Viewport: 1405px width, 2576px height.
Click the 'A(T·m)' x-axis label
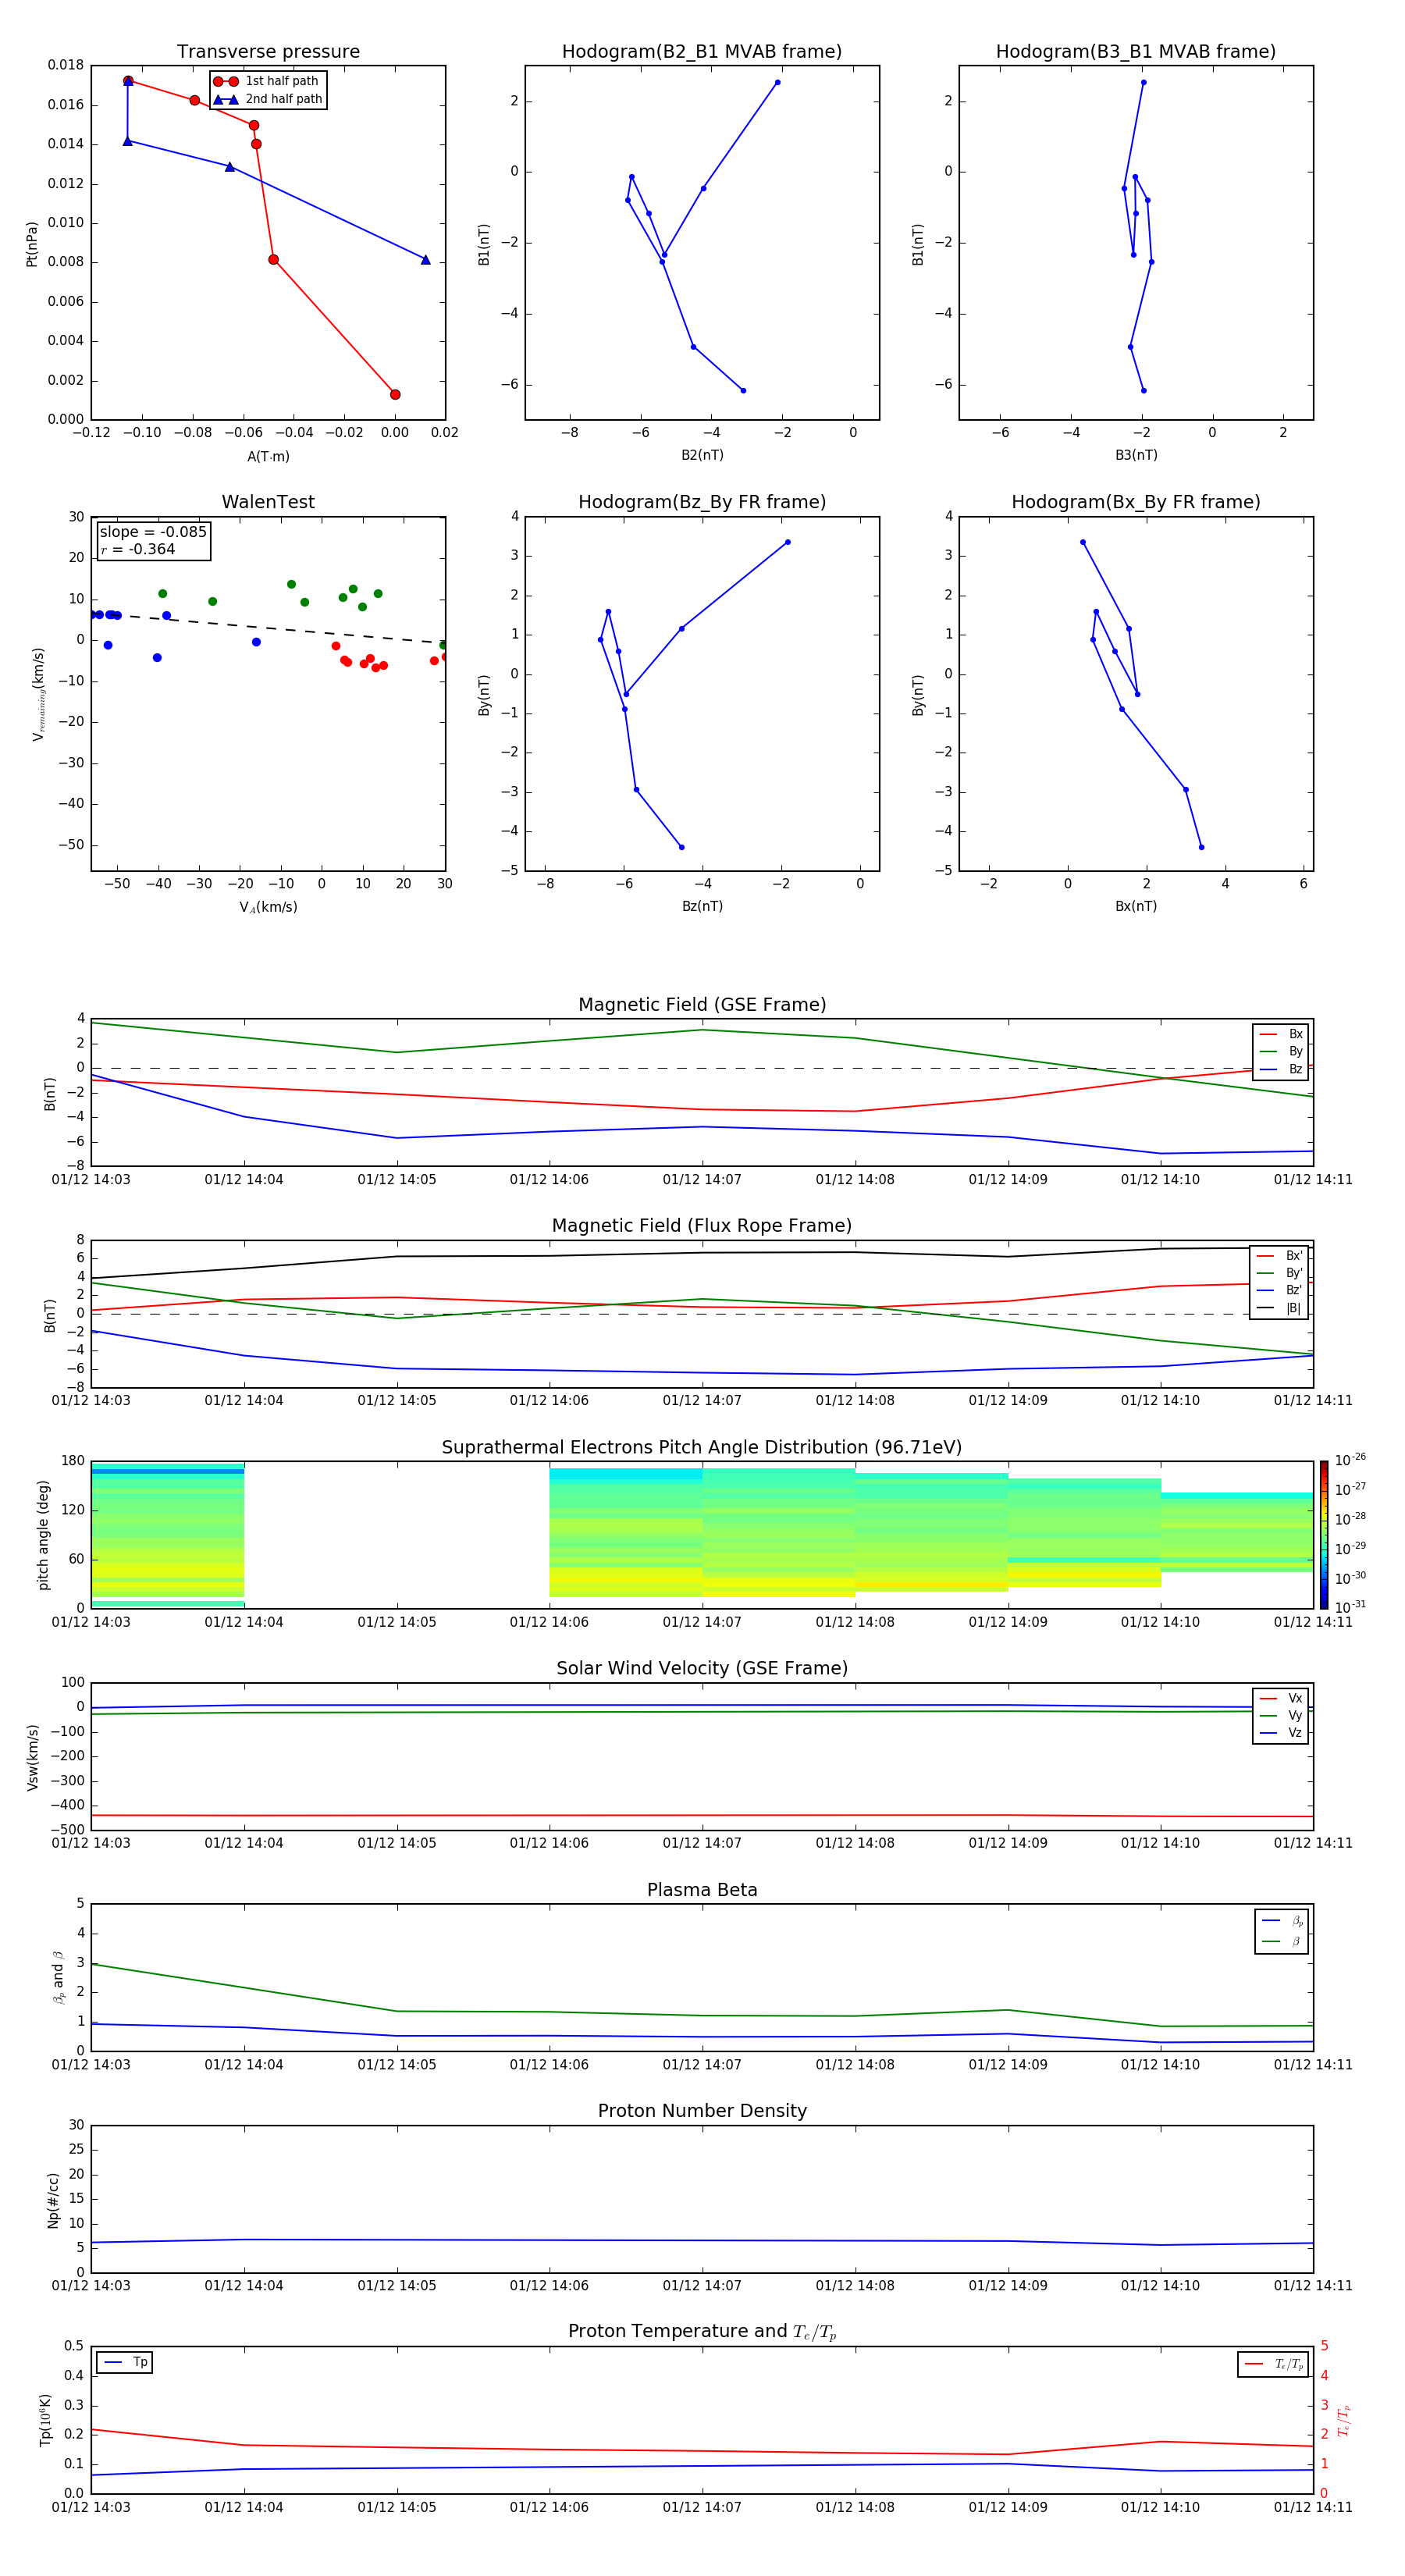click(268, 457)
